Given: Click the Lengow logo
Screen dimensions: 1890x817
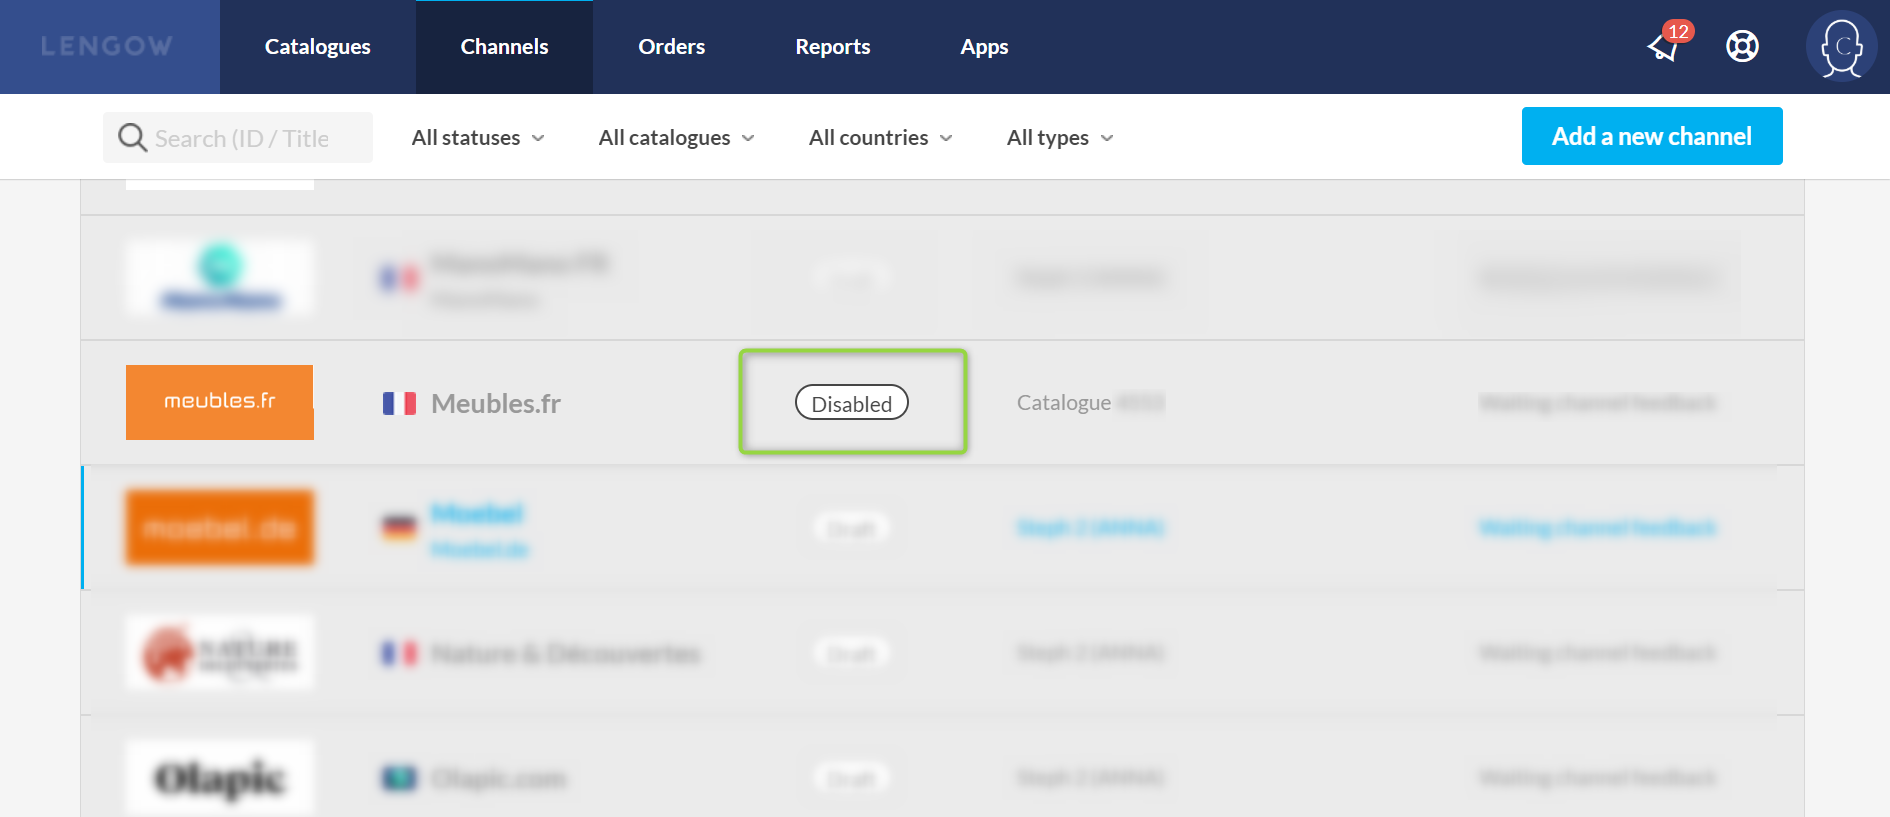Looking at the screenshot, I should 107,46.
